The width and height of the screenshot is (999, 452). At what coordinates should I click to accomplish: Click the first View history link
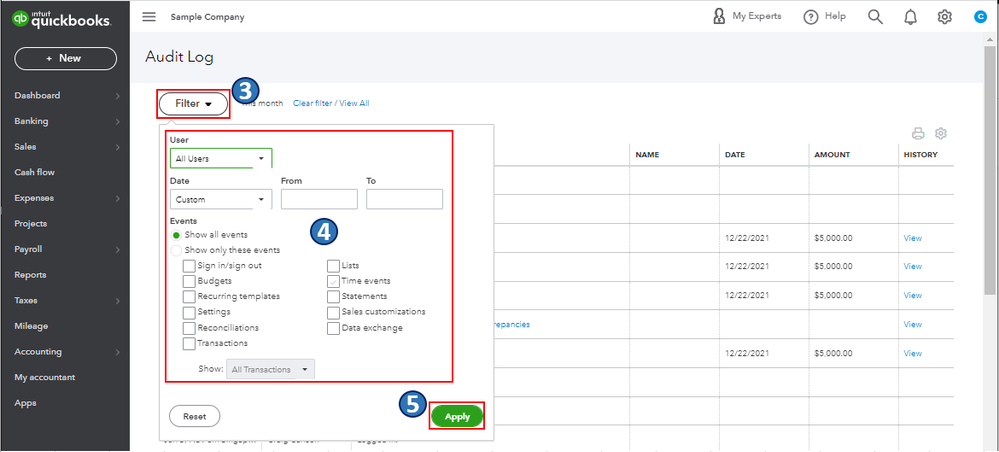click(912, 238)
